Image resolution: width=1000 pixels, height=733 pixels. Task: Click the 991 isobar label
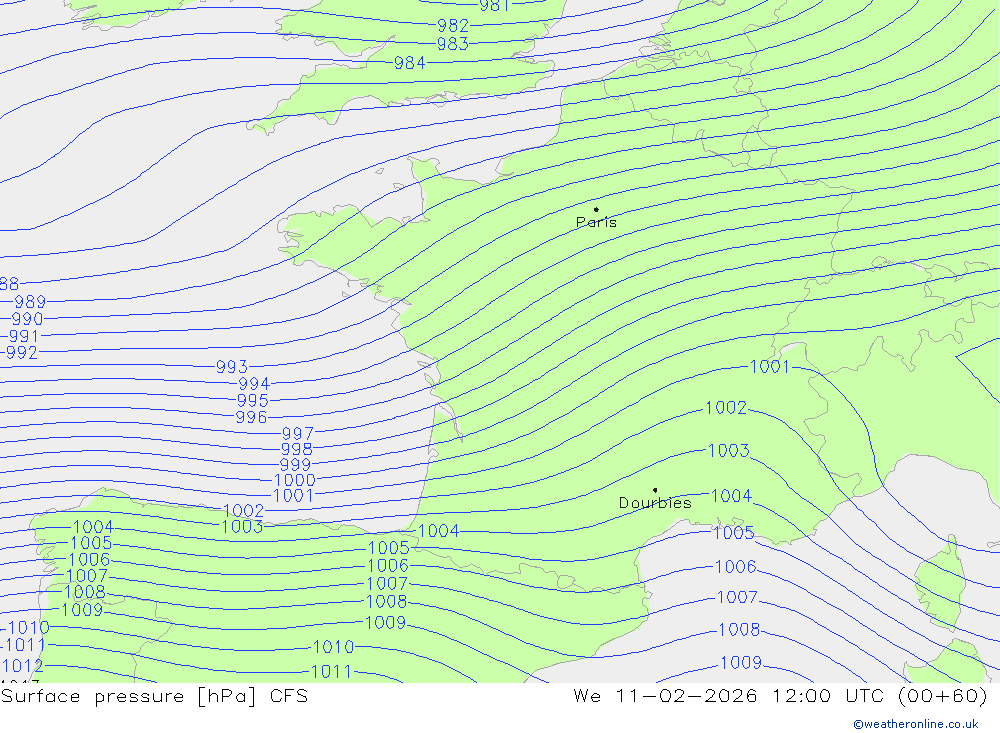(x=24, y=336)
